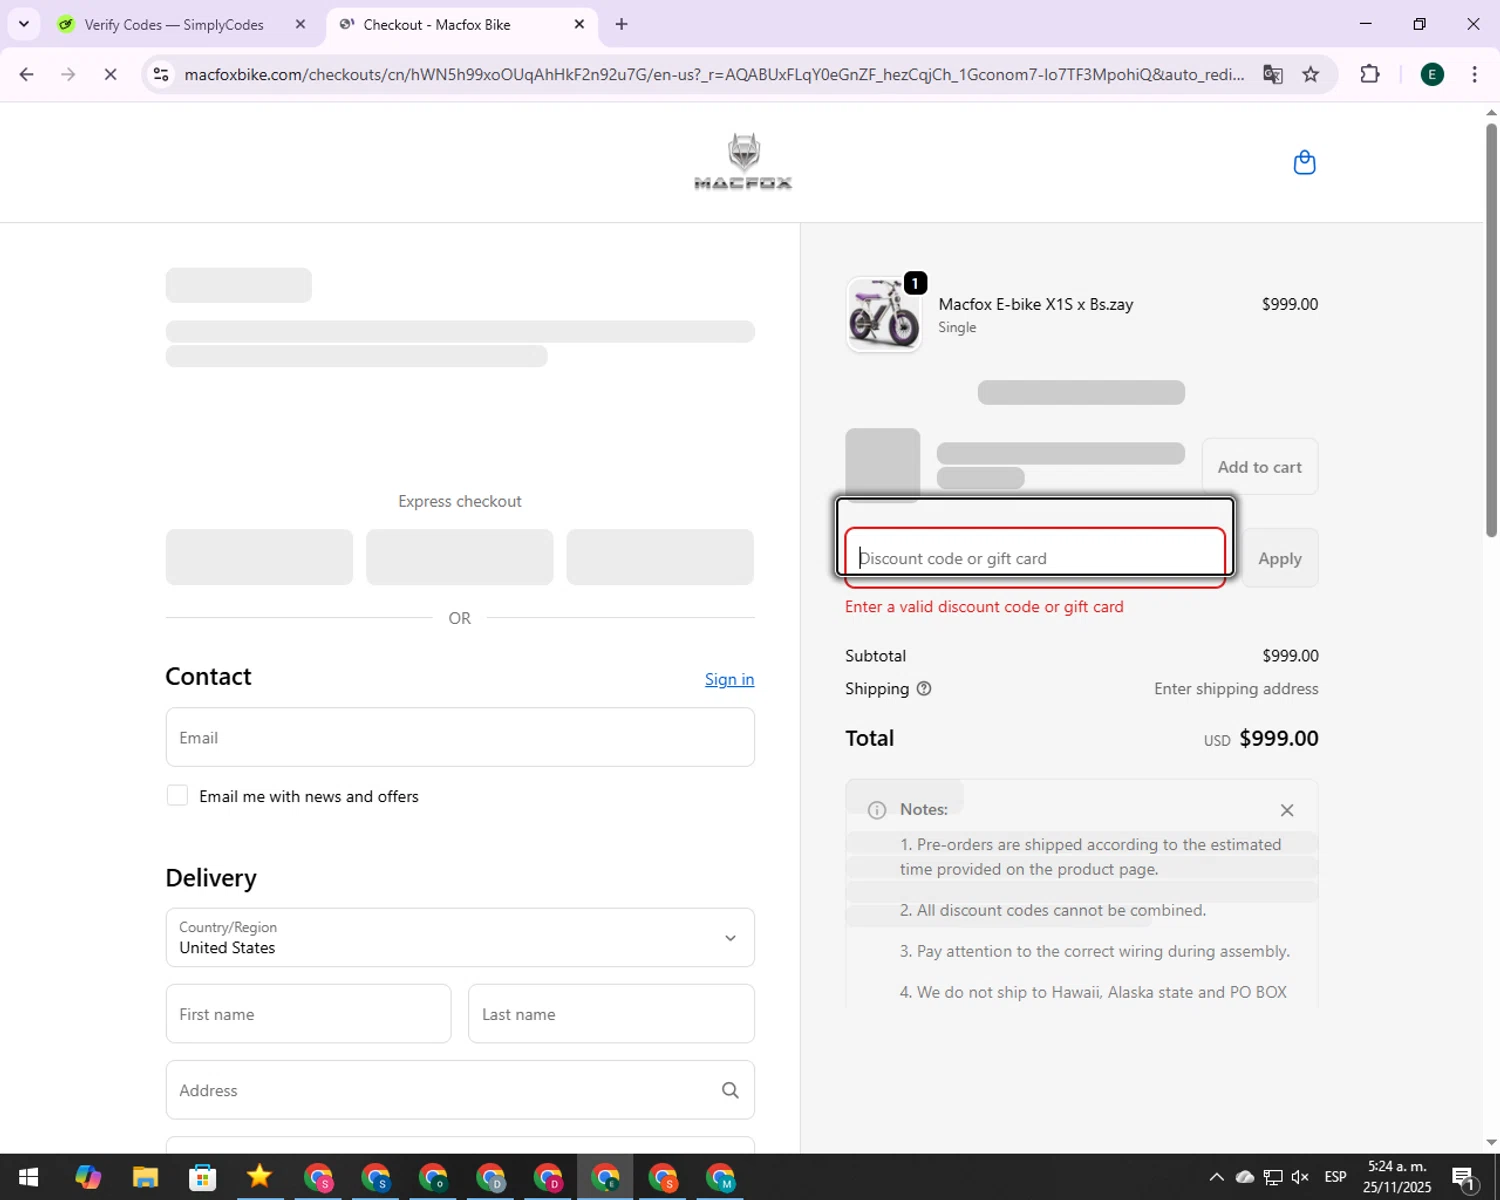Open Microsoft Store from the taskbar
Viewport: 1500px width, 1200px height.
[202, 1177]
